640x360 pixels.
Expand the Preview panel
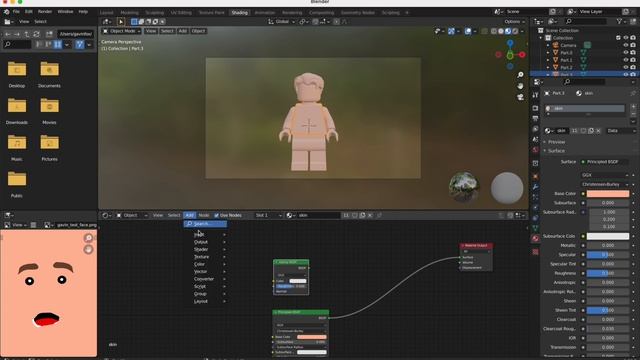[x=556, y=142]
